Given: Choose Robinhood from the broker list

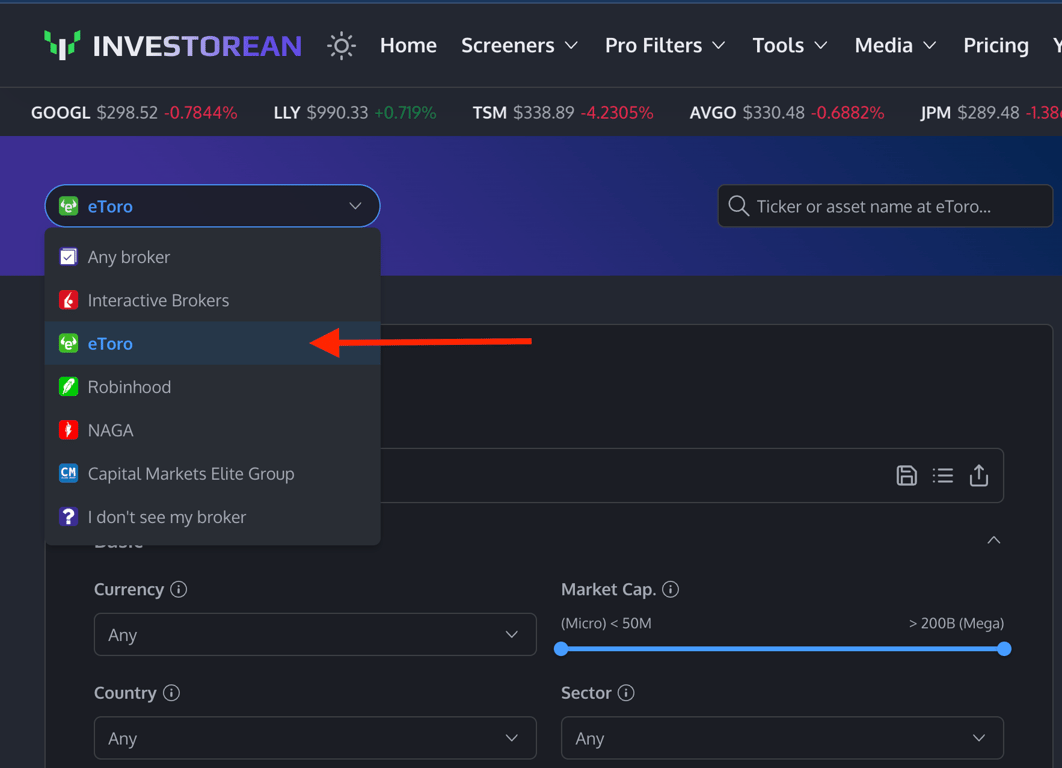Looking at the screenshot, I should pos(213,387).
